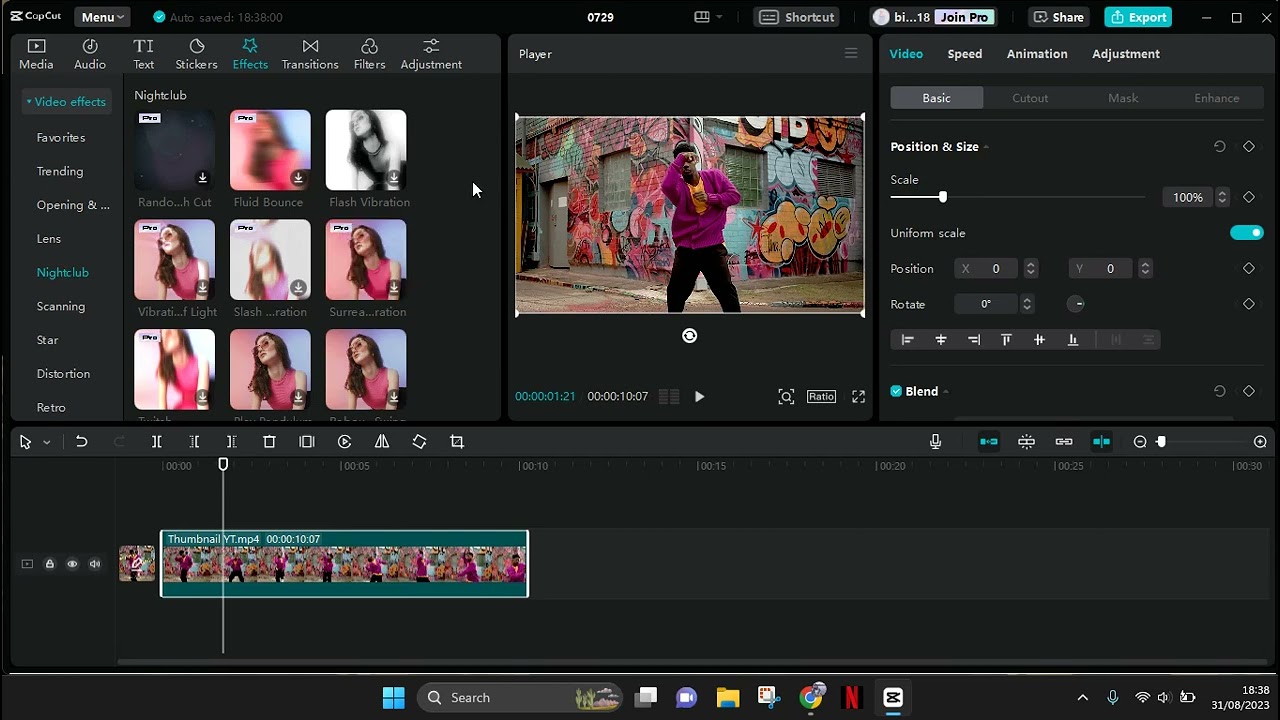Open the Audio panel
Viewport: 1280px width, 720px height.
coord(90,54)
